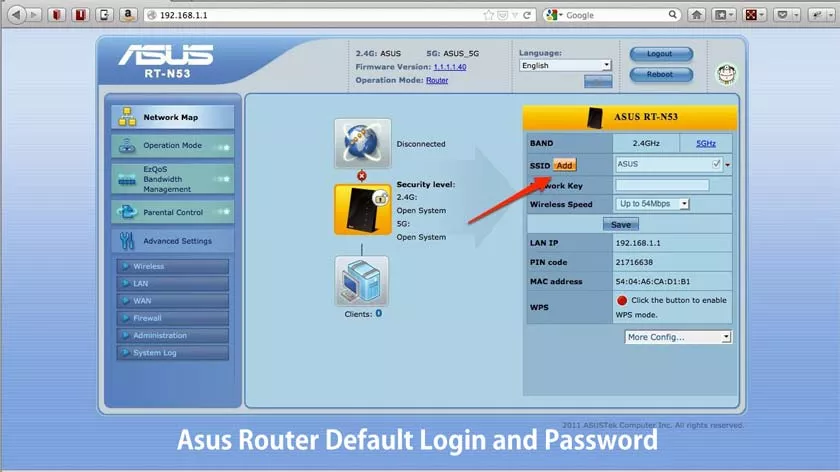Click the browser forward arrow
The image size is (840, 472).
(34, 15)
